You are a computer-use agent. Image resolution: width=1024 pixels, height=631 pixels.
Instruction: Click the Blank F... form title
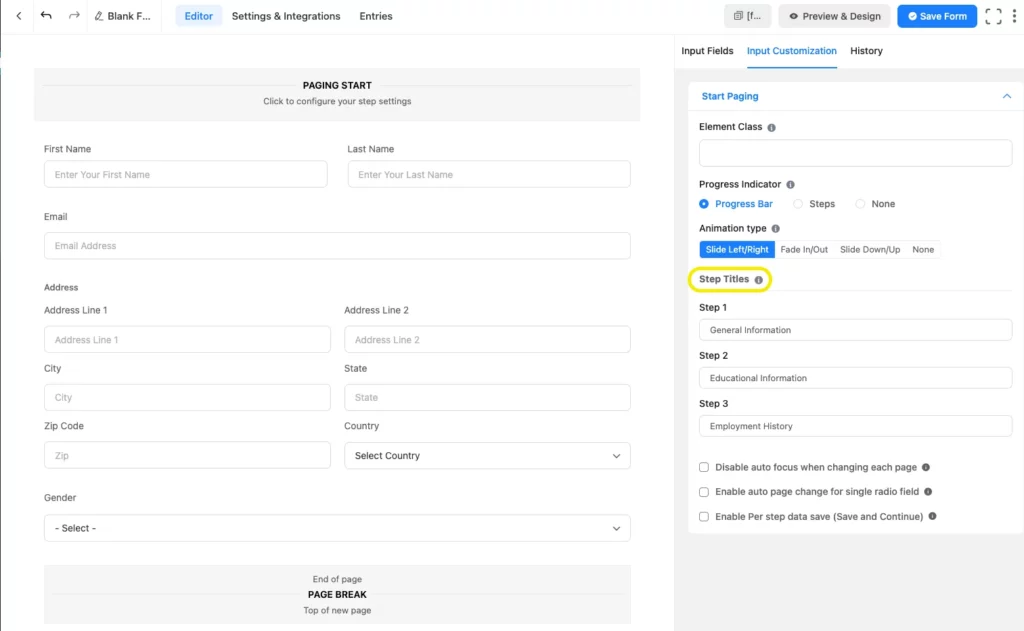point(129,16)
